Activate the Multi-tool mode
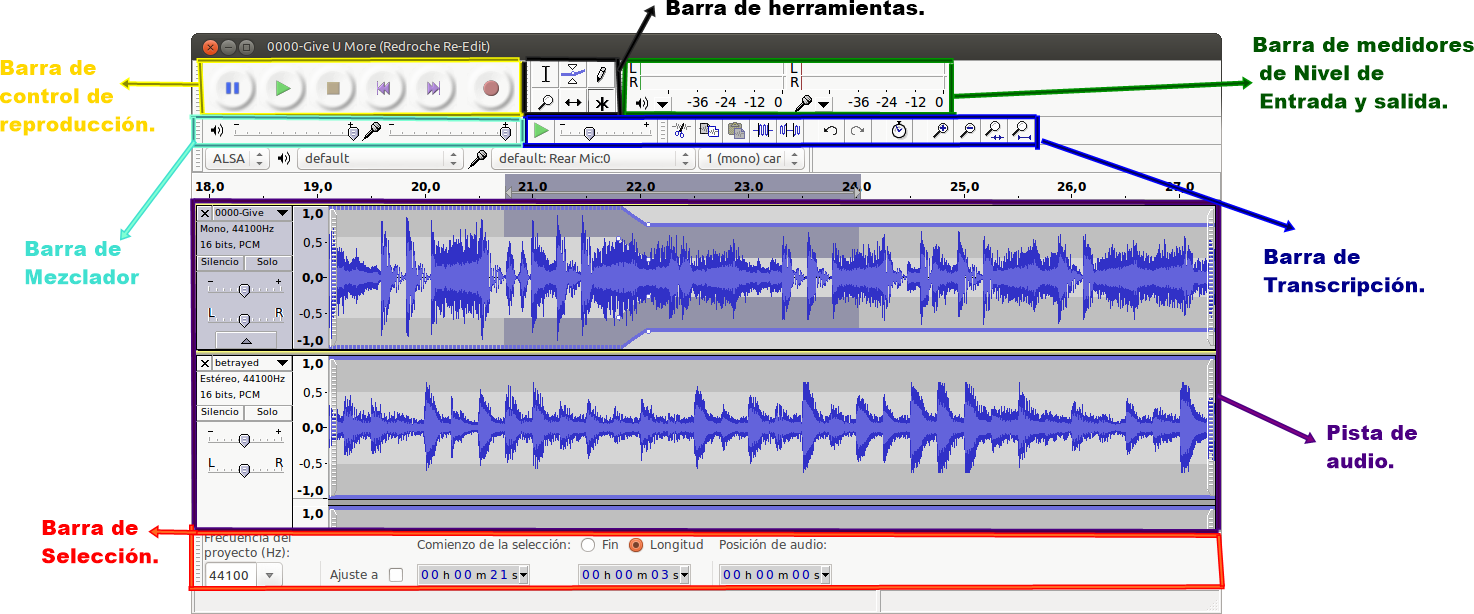Viewport: 1474px width, 614px height. point(603,101)
